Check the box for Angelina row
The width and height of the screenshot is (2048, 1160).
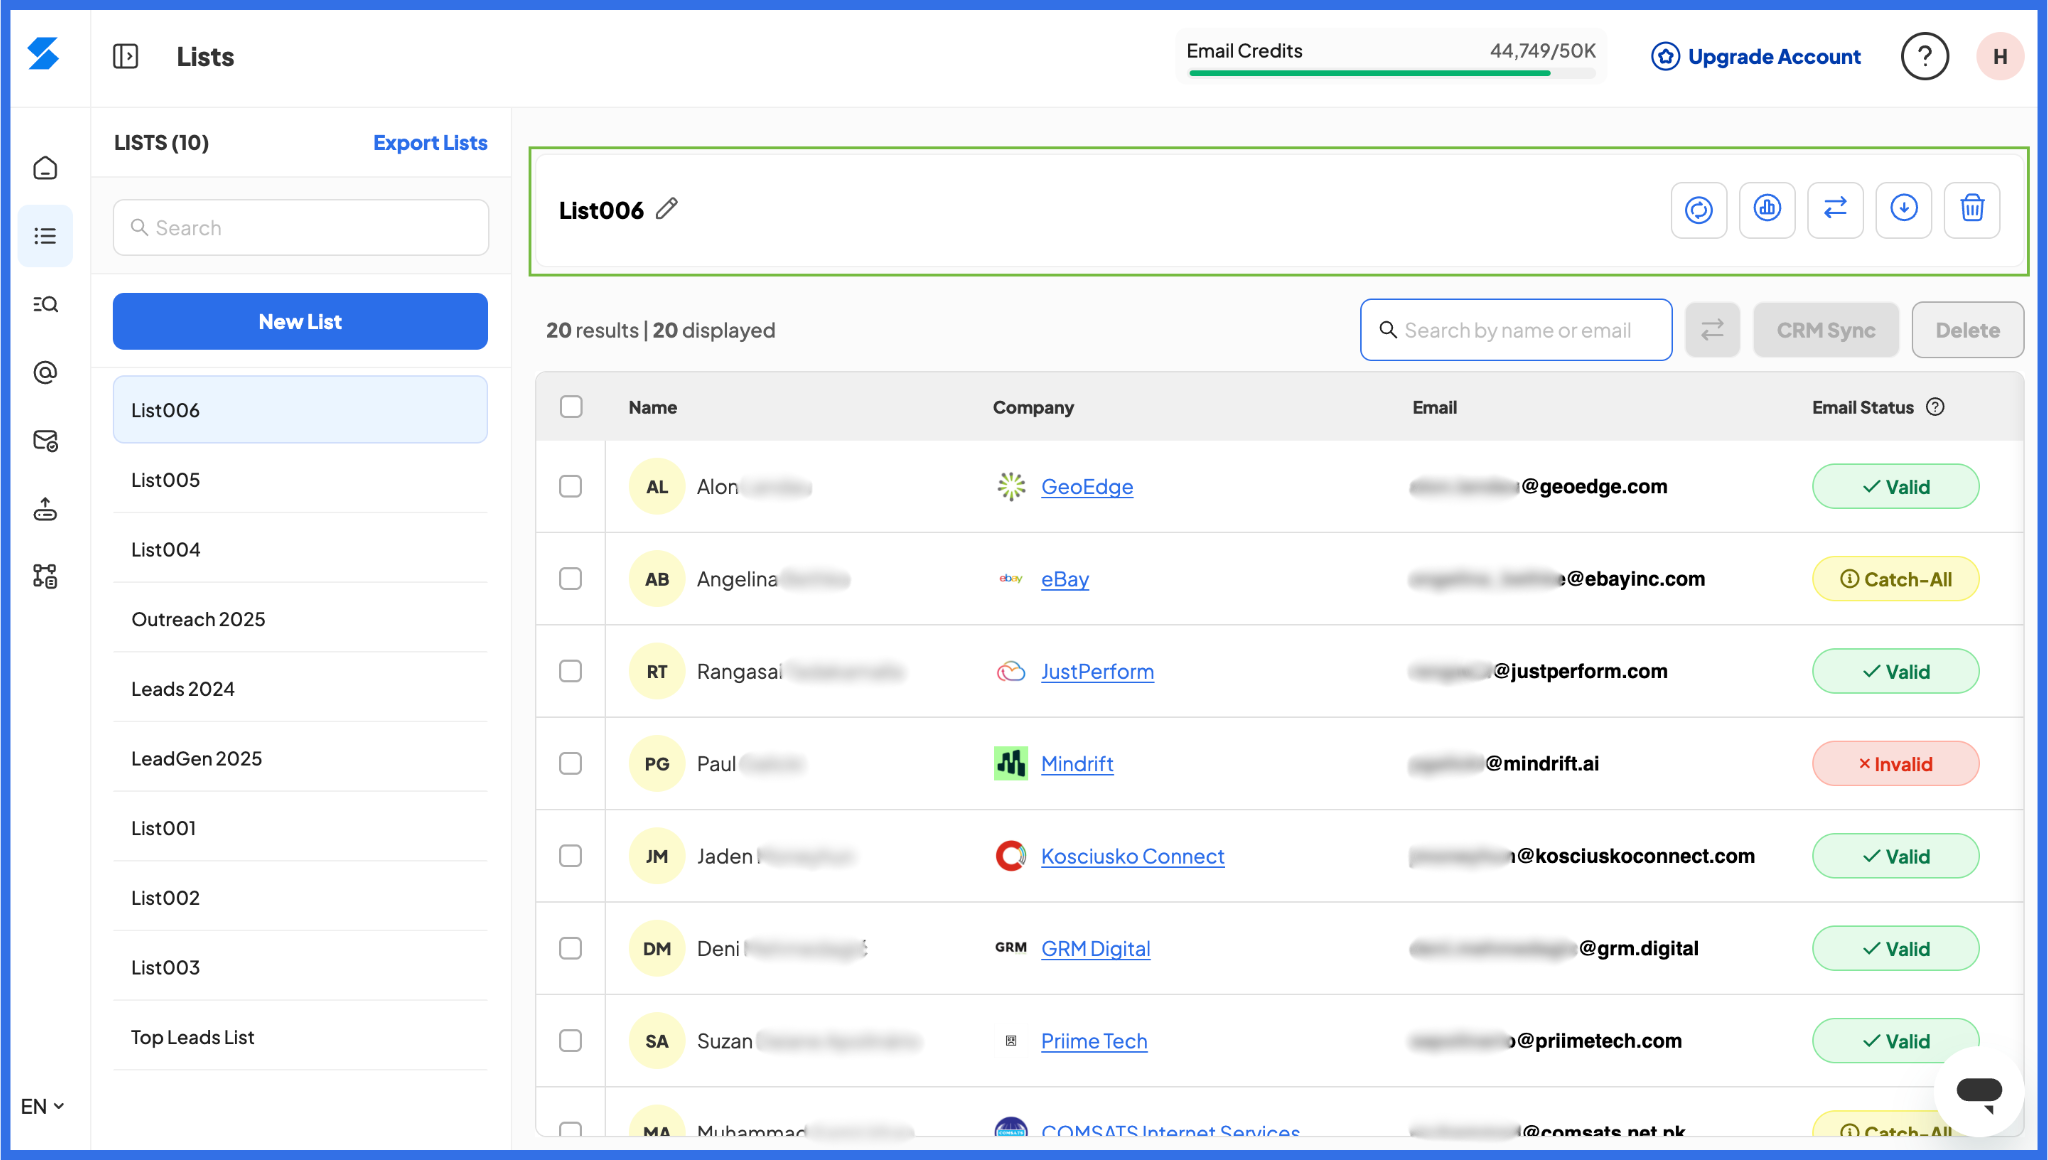pyautogui.click(x=571, y=579)
